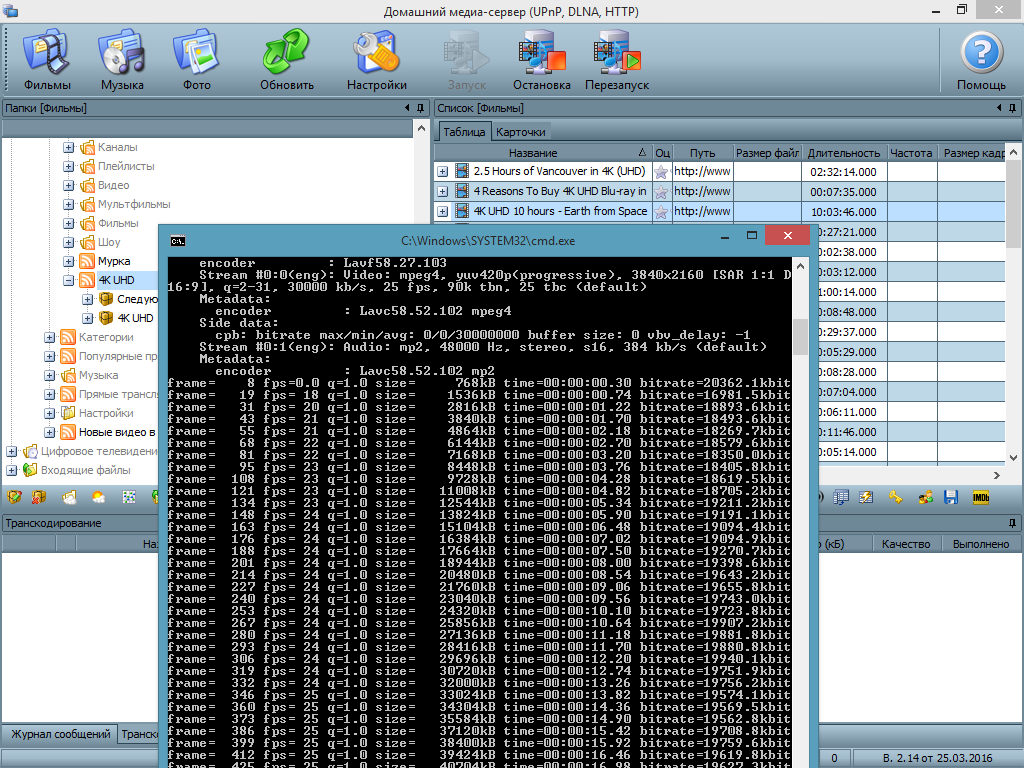Screen dimensions: 1024x768
Task: Open the Фильмы (Movies) toolbar section
Action: click(x=47, y=59)
